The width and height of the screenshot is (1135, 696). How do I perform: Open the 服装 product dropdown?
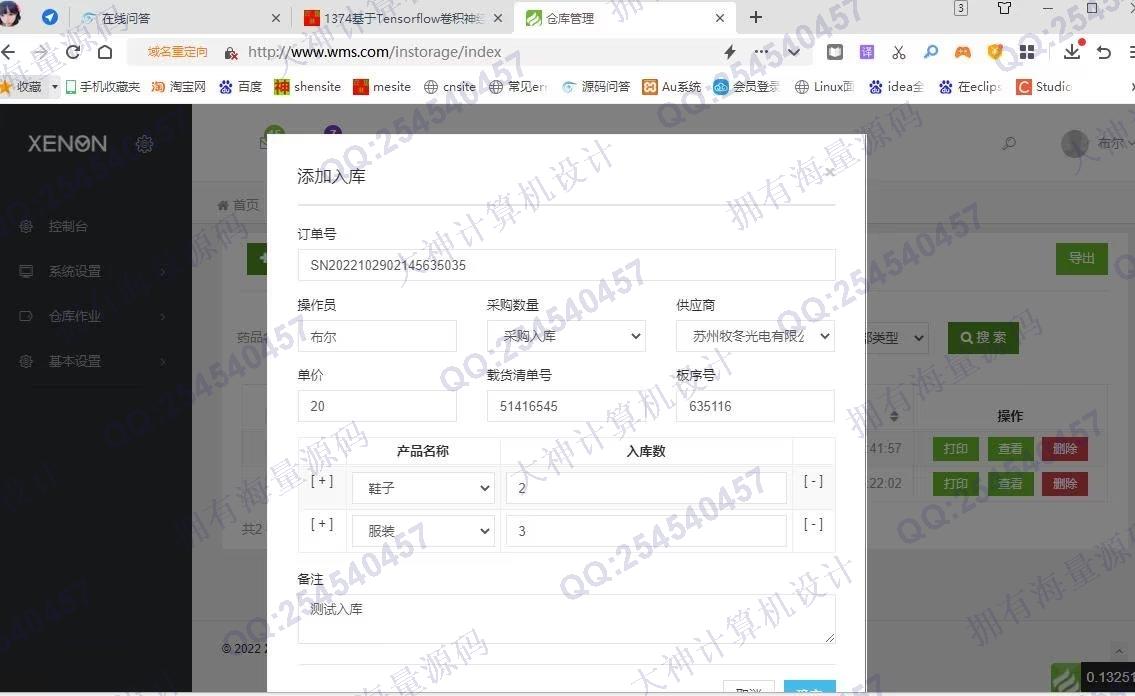(x=423, y=530)
